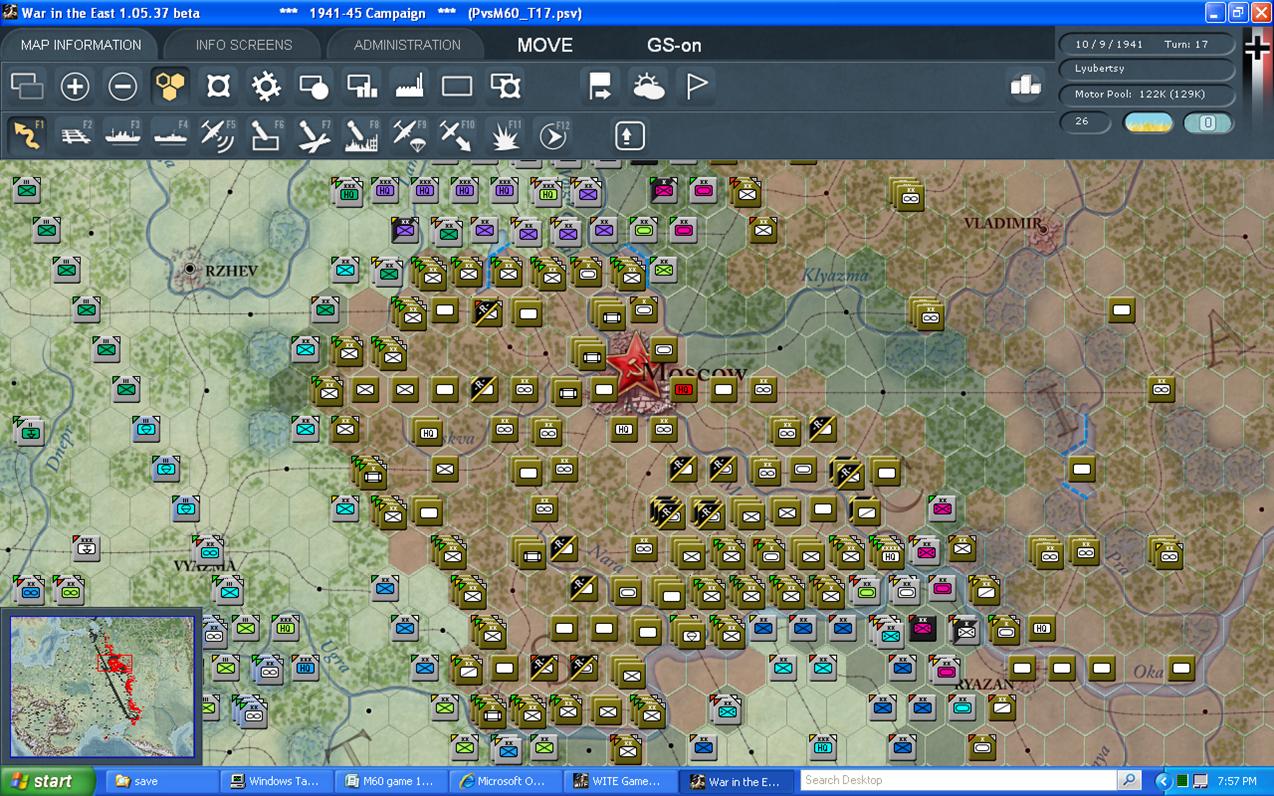Select the F2 rail mode icon
Screen dimensions: 1274x796
pos(75,135)
